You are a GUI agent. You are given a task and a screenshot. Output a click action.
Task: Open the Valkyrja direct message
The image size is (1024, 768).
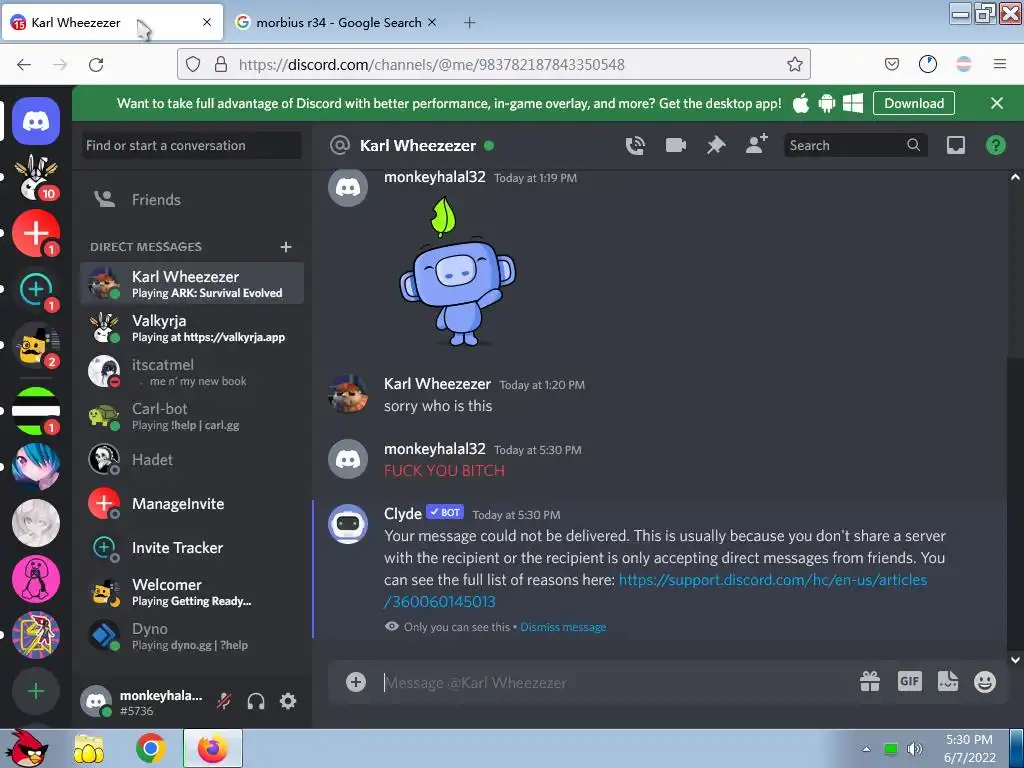click(192, 328)
